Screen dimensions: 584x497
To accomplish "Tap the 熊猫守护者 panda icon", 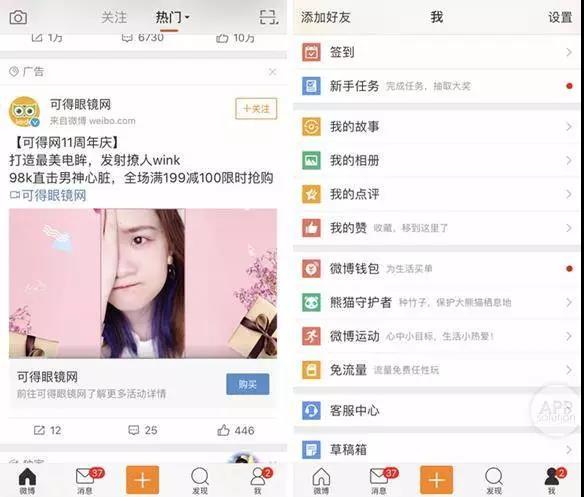I will pos(311,302).
